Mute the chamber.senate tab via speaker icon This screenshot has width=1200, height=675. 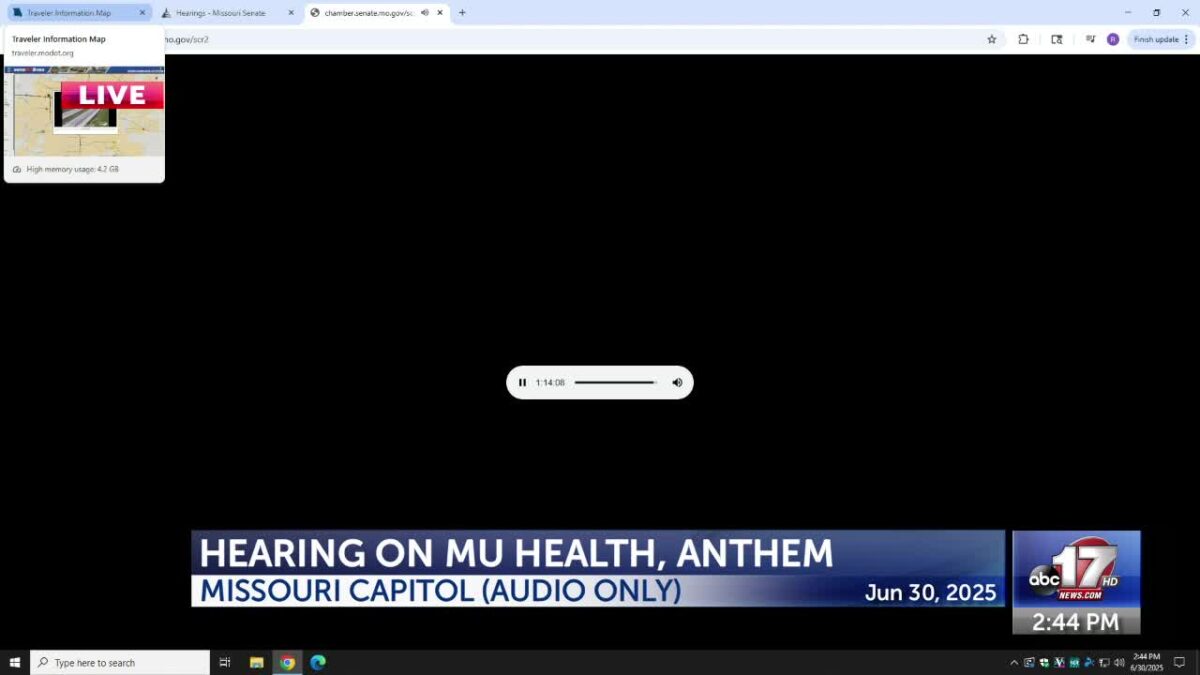(425, 13)
